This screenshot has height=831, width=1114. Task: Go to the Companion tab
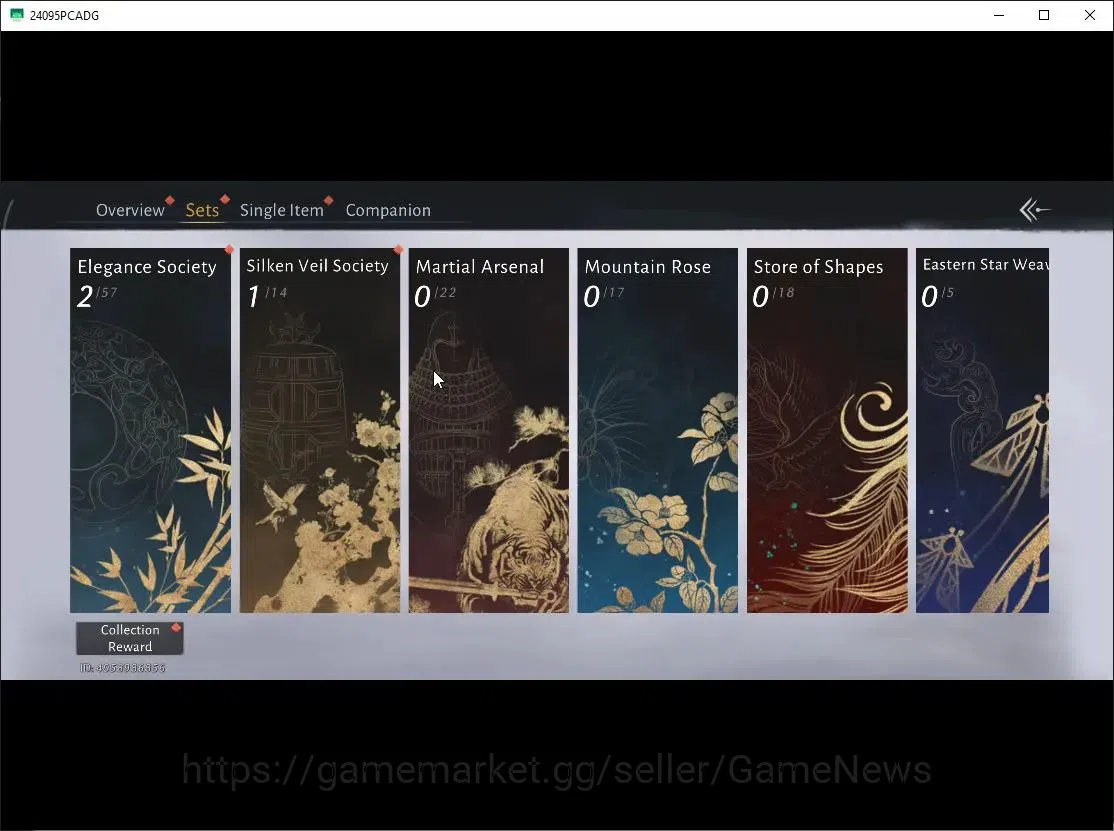tap(388, 210)
